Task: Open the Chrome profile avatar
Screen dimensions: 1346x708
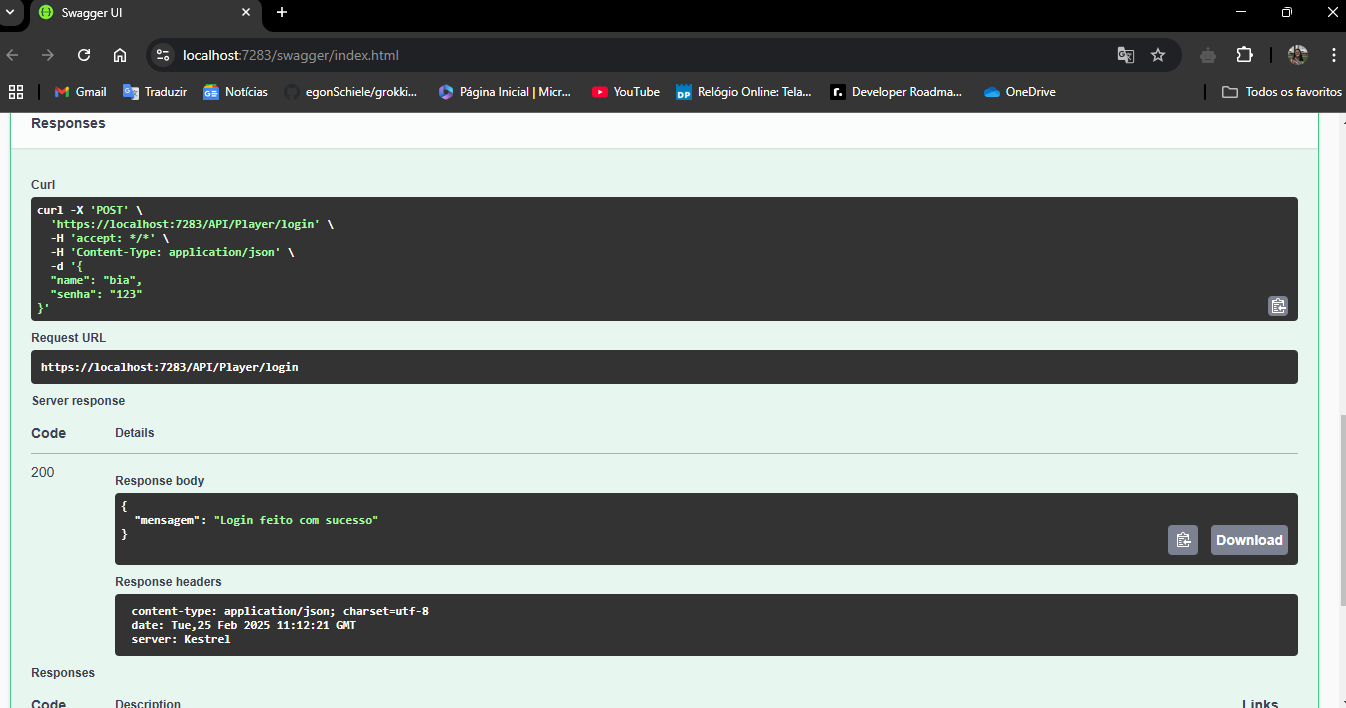Action: pyautogui.click(x=1298, y=55)
